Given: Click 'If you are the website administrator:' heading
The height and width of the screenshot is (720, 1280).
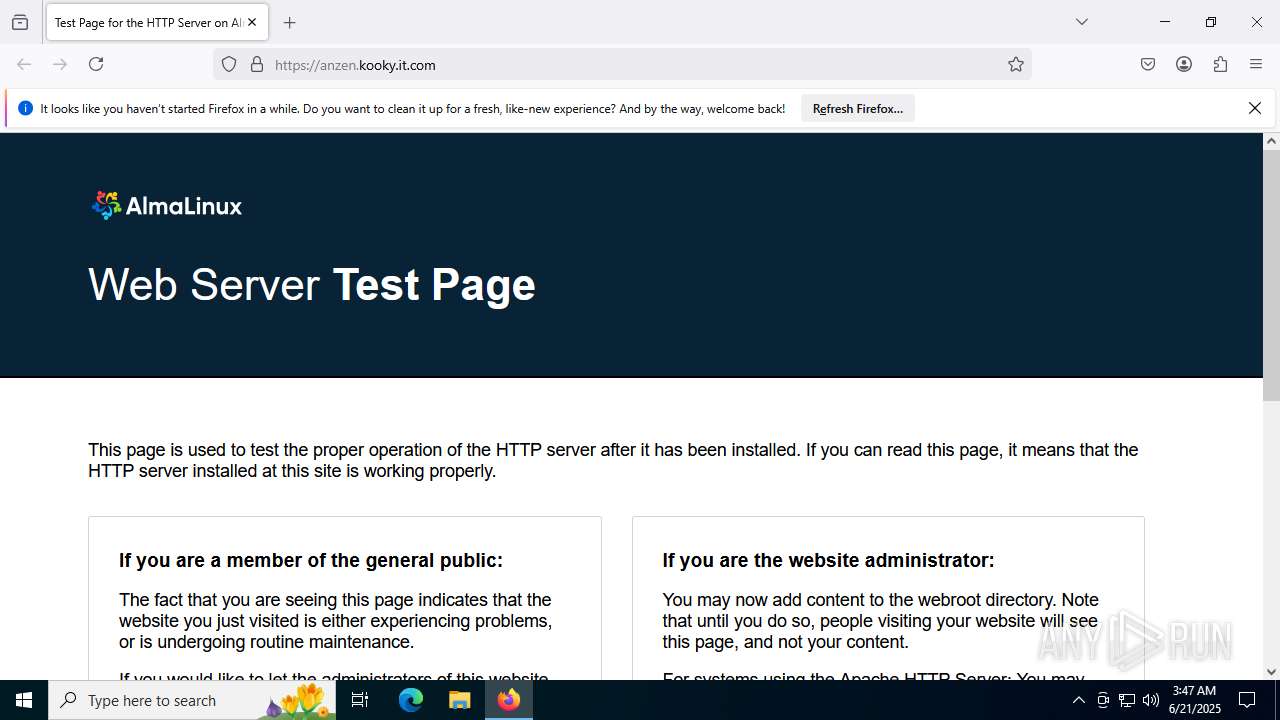Looking at the screenshot, I should [x=828, y=560].
